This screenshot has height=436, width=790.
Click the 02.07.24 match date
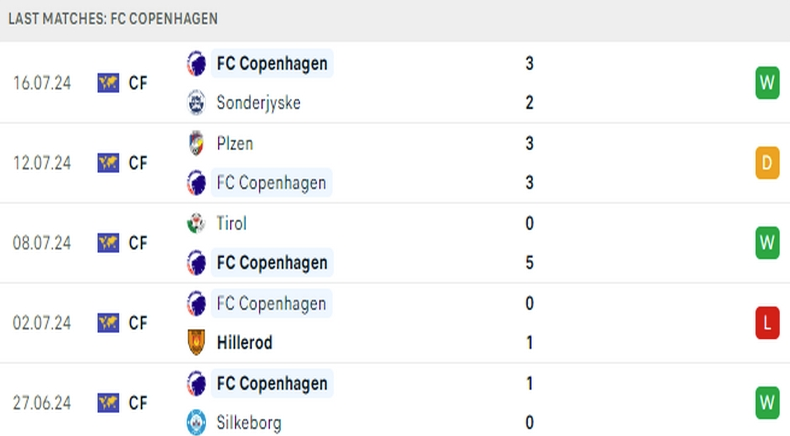click(x=42, y=323)
